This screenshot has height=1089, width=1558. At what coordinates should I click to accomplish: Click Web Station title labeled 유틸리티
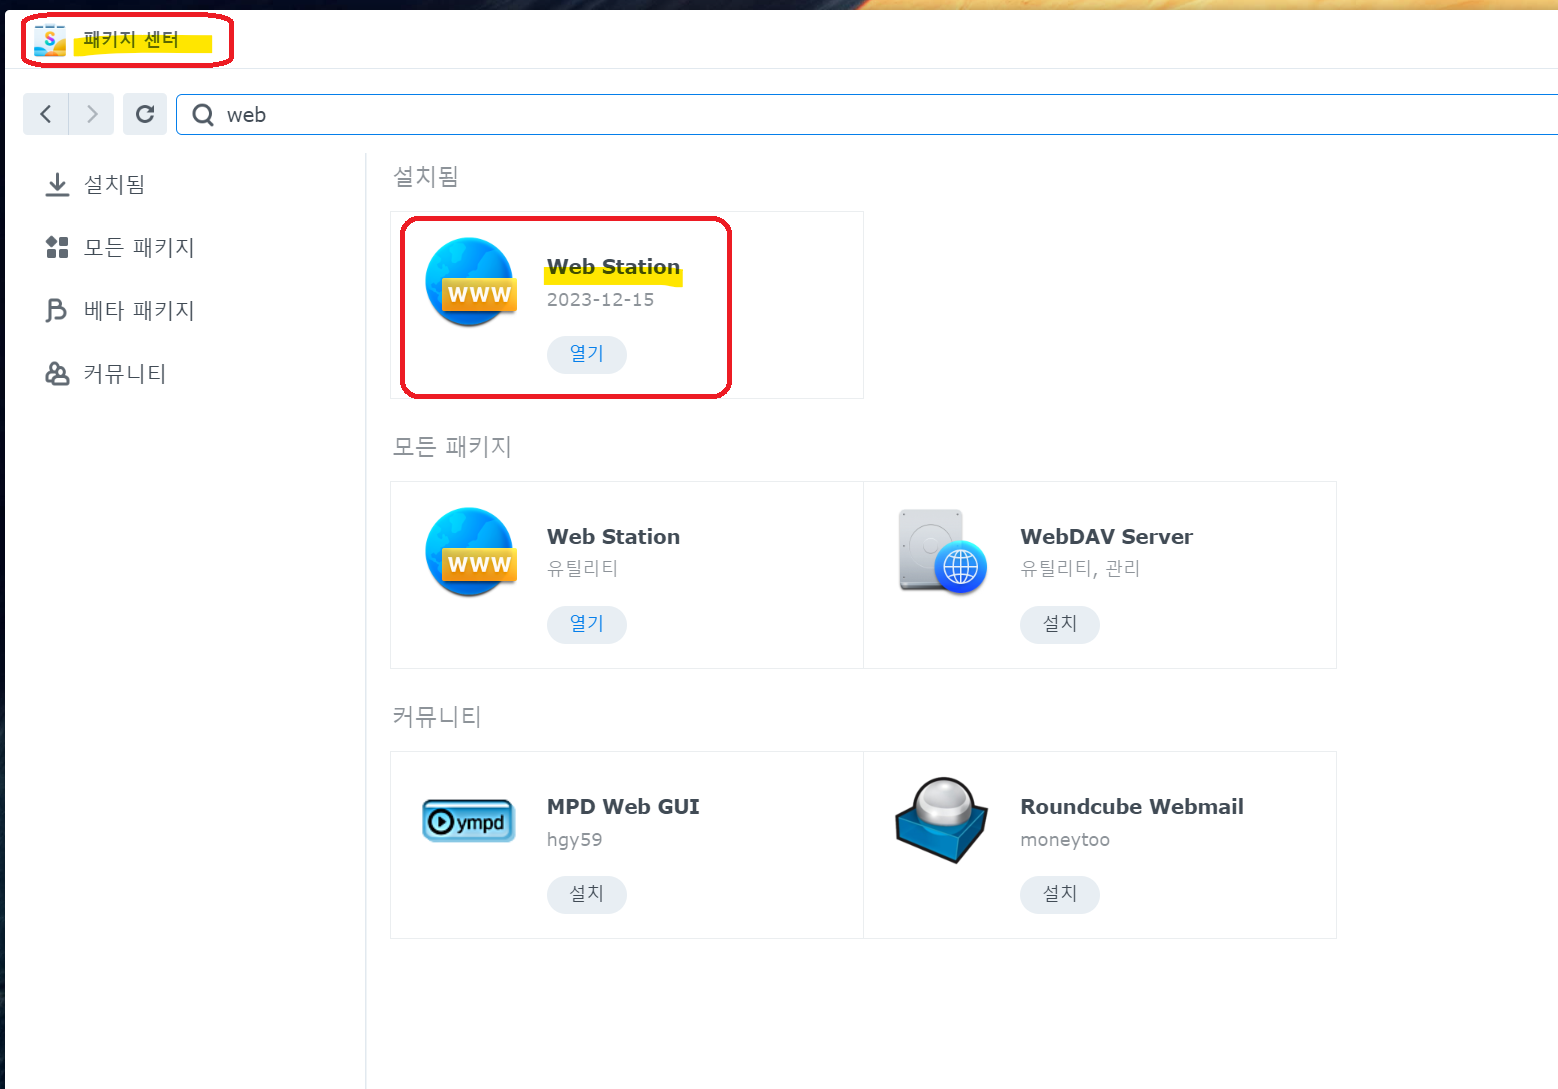point(613,537)
